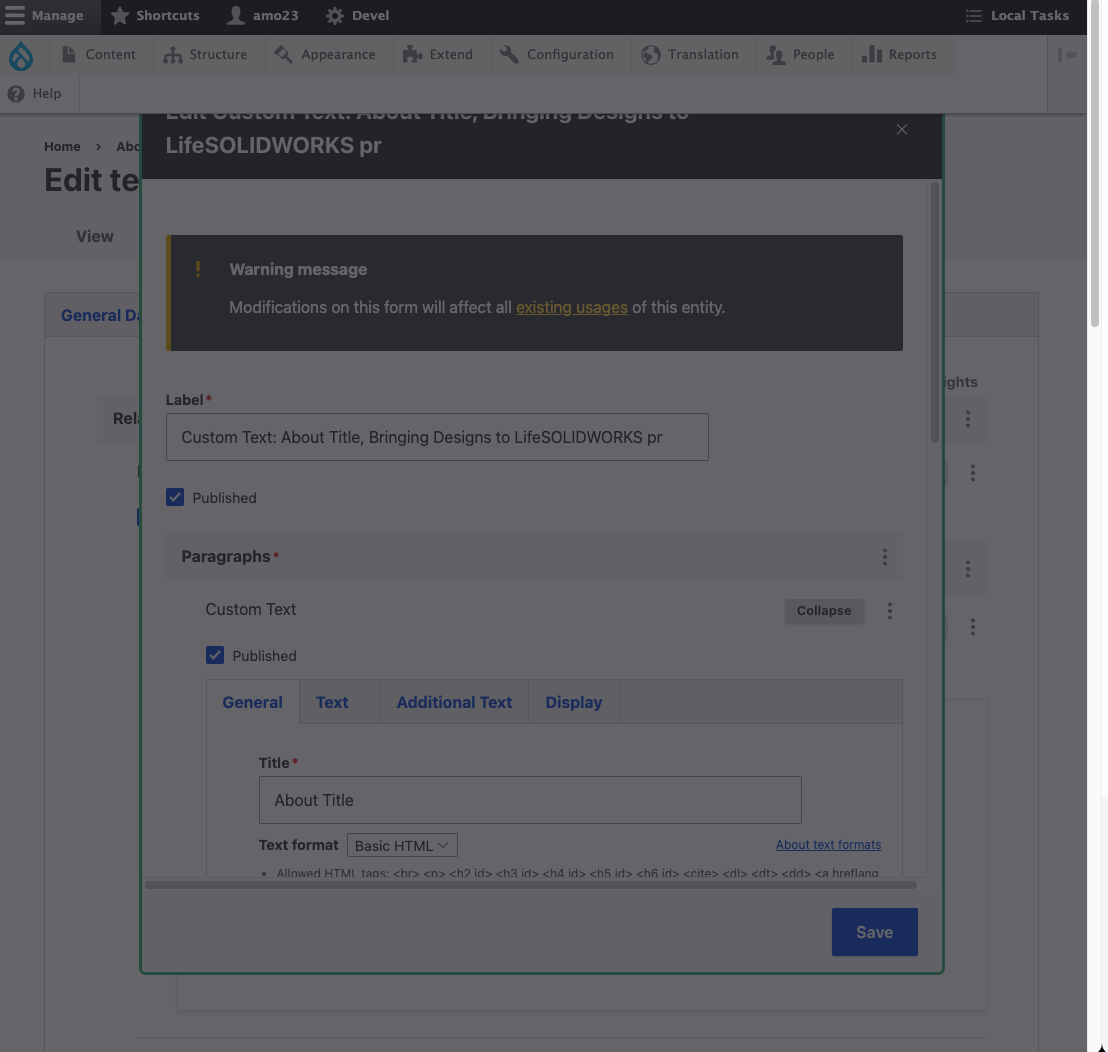Viewport: 1108px width, 1052px height.
Task: Open the People admin section
Action: click(776, 55)
